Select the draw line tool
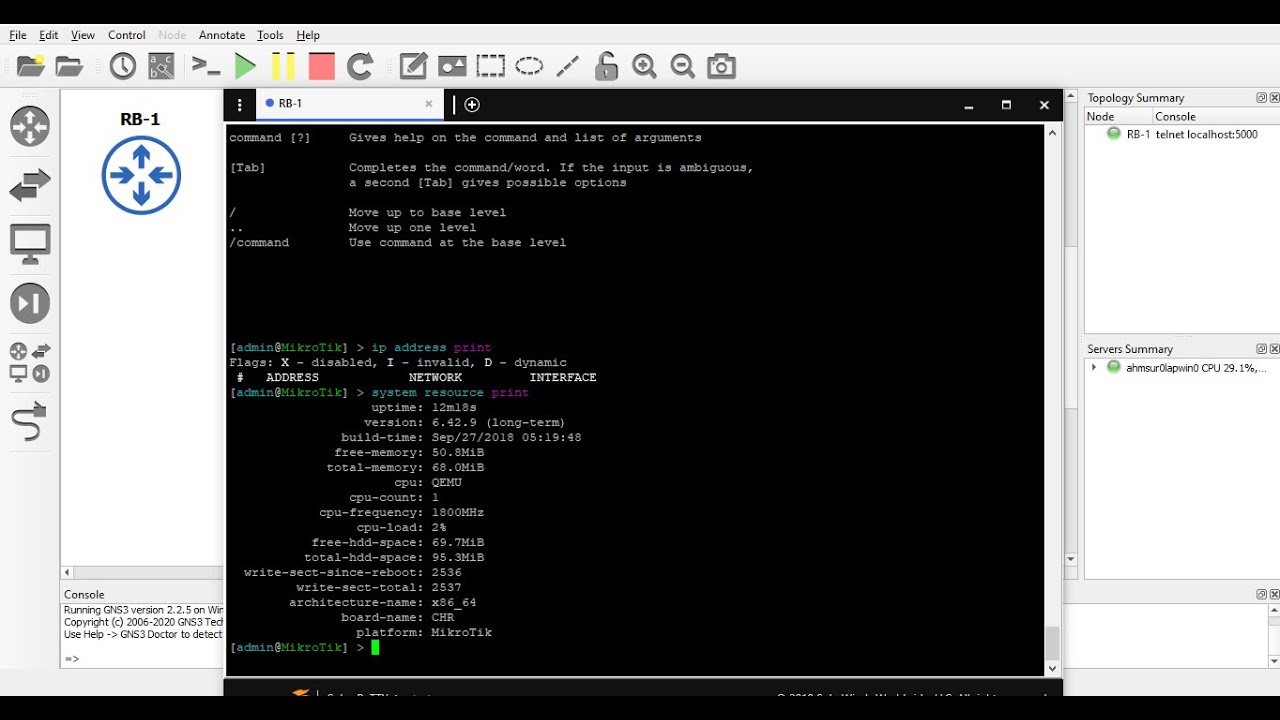The width and height of the screenshot is (1280, 720). (x=567, y=67)
